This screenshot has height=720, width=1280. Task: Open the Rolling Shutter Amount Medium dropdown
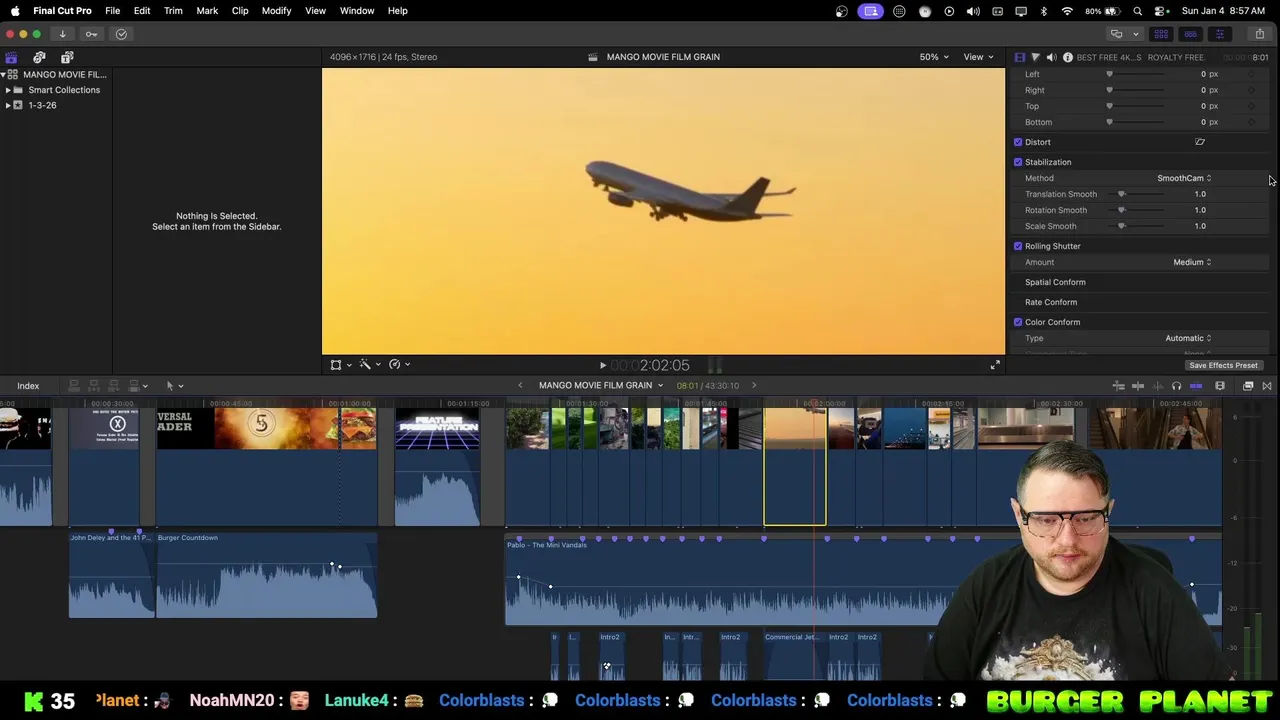1192,262
